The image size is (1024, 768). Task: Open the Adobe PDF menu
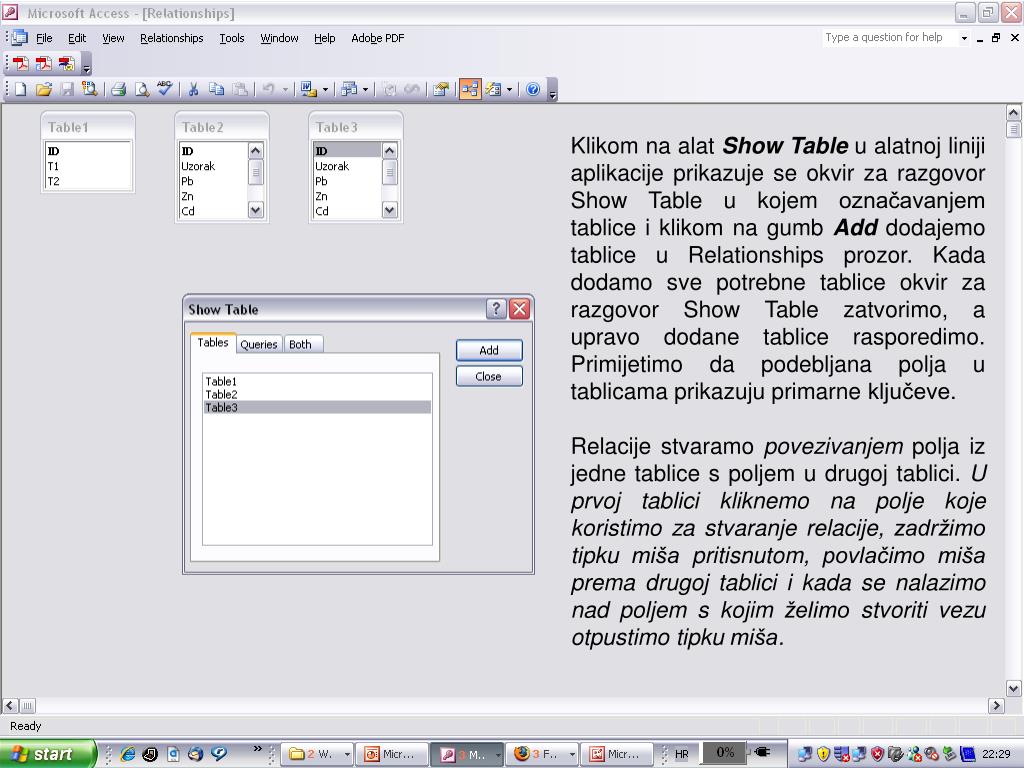tap(377, 38)
